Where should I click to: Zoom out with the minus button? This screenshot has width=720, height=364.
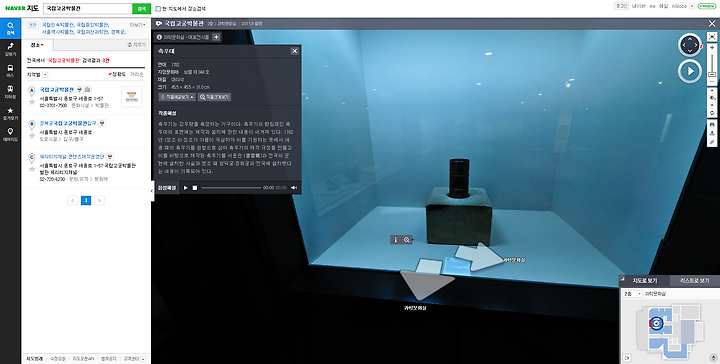click(712, 81)
